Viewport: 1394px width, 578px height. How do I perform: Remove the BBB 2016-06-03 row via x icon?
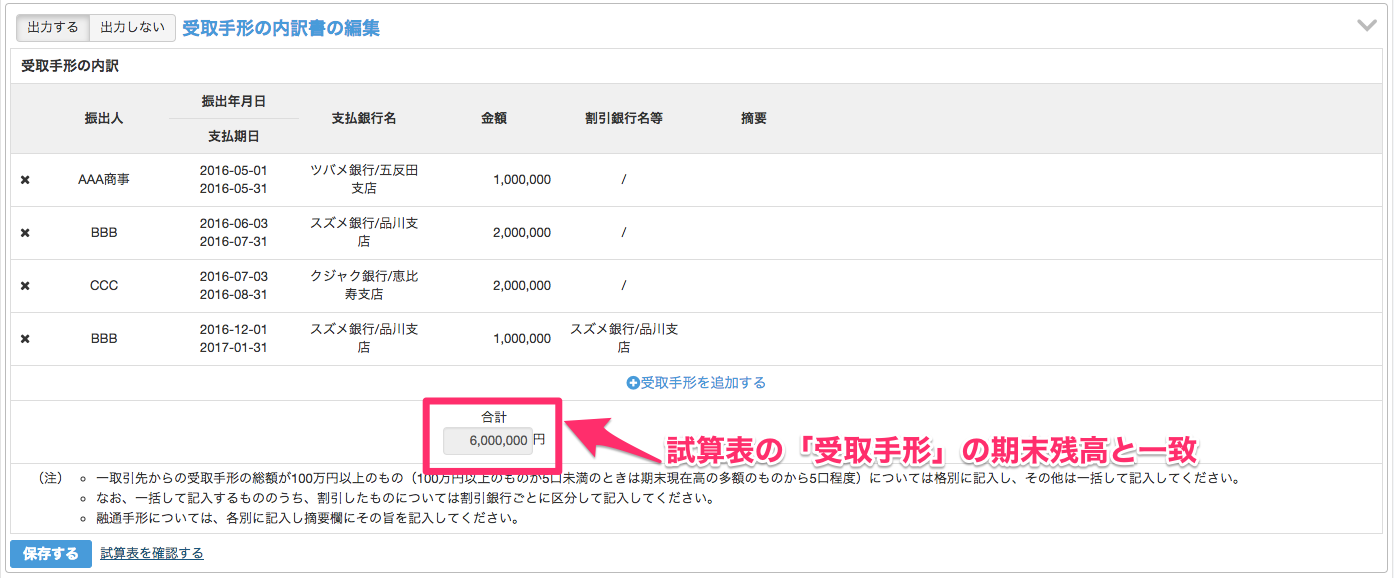click(x=25, y=233)
